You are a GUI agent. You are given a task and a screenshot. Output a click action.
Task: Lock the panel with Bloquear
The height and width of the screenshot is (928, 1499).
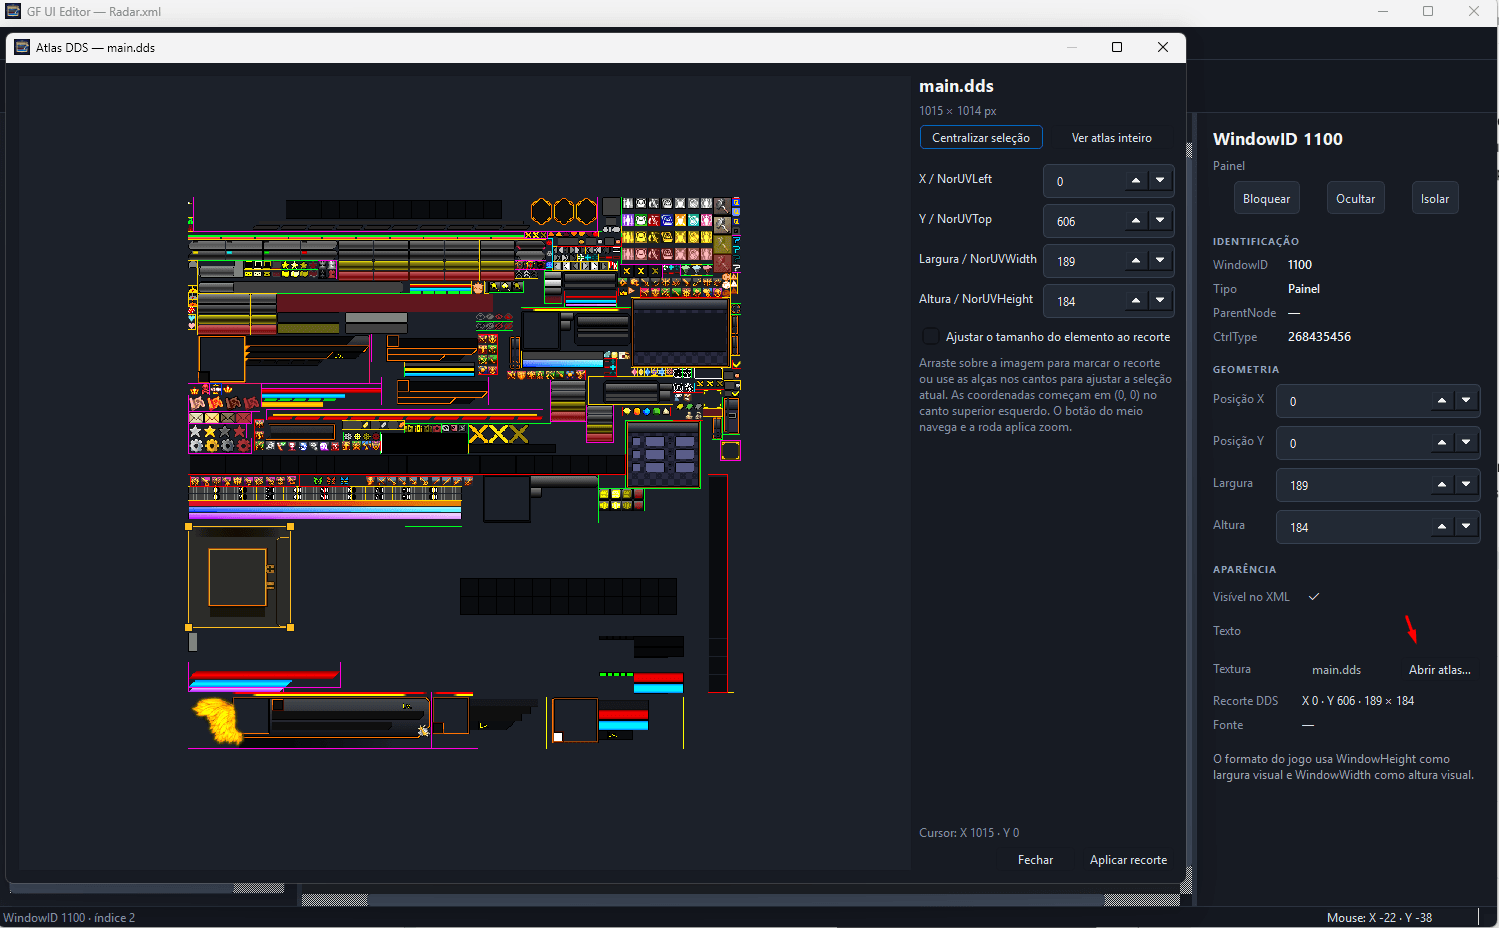1266,199
